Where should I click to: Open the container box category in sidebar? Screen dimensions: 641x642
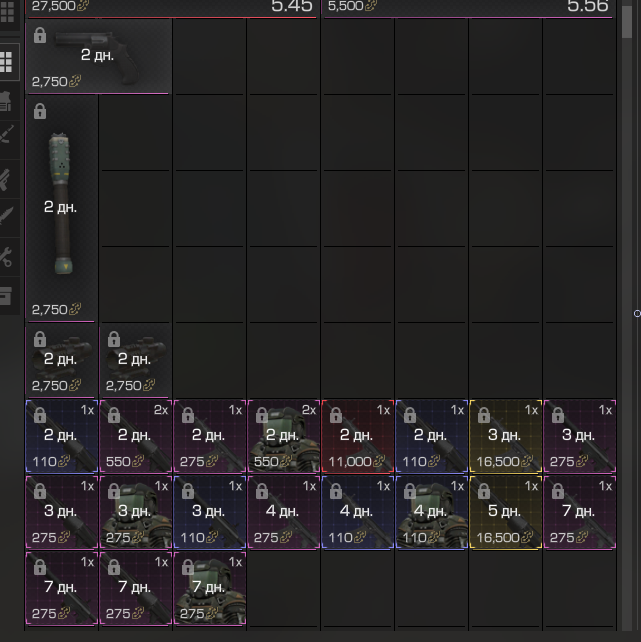(x=6, y=296)
